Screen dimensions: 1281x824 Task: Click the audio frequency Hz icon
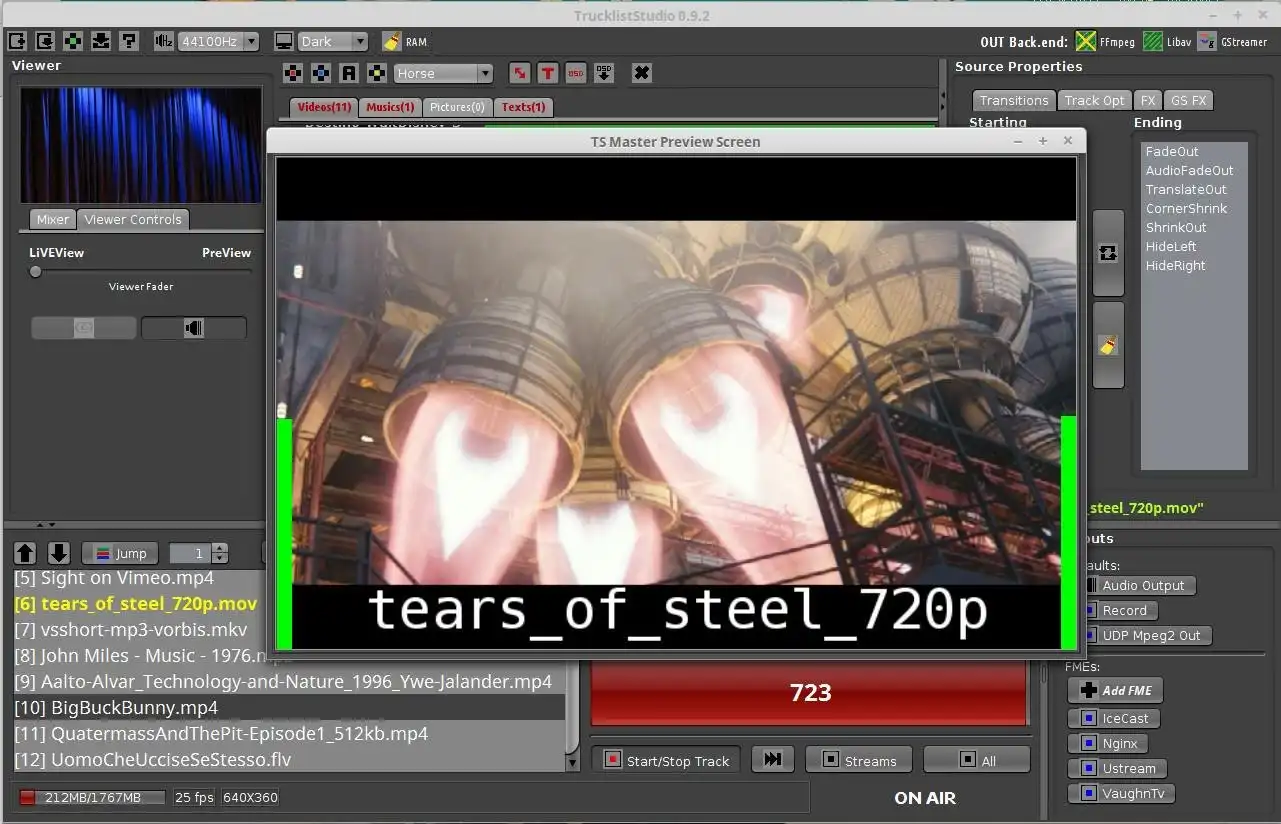(164, 41)
